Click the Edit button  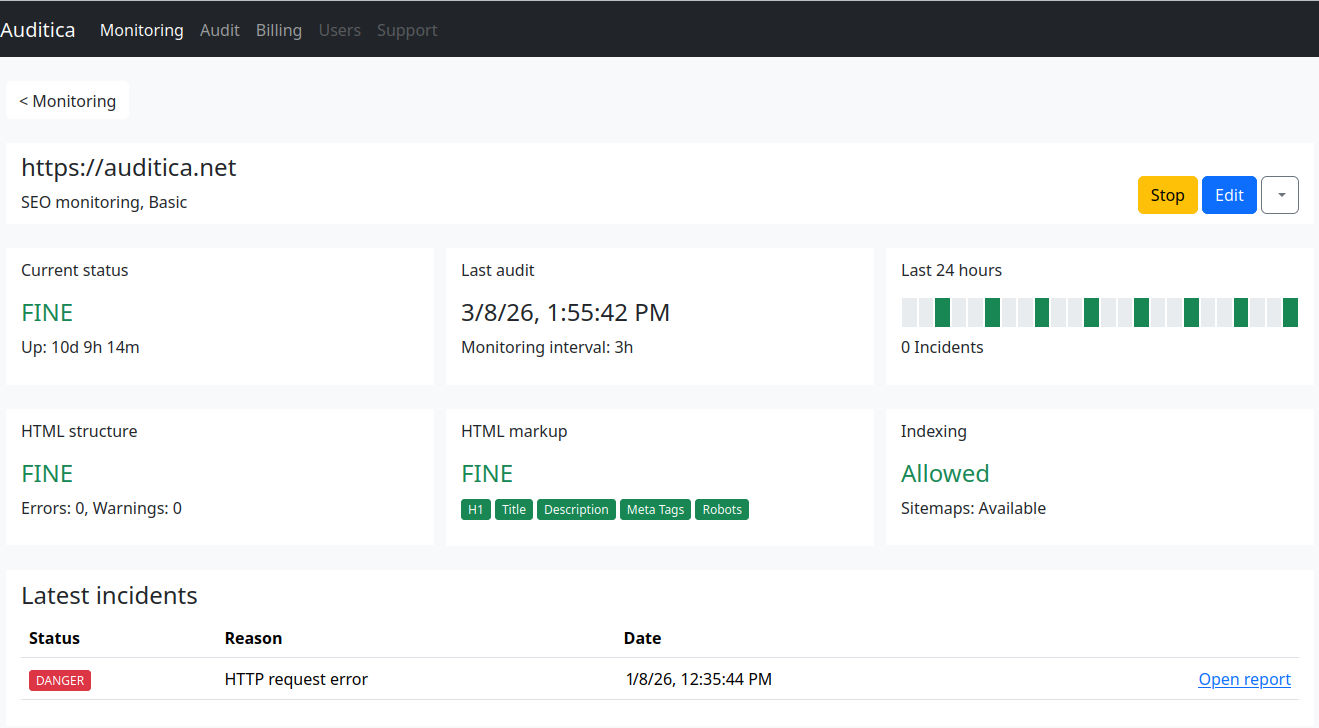pos(1229,195)
